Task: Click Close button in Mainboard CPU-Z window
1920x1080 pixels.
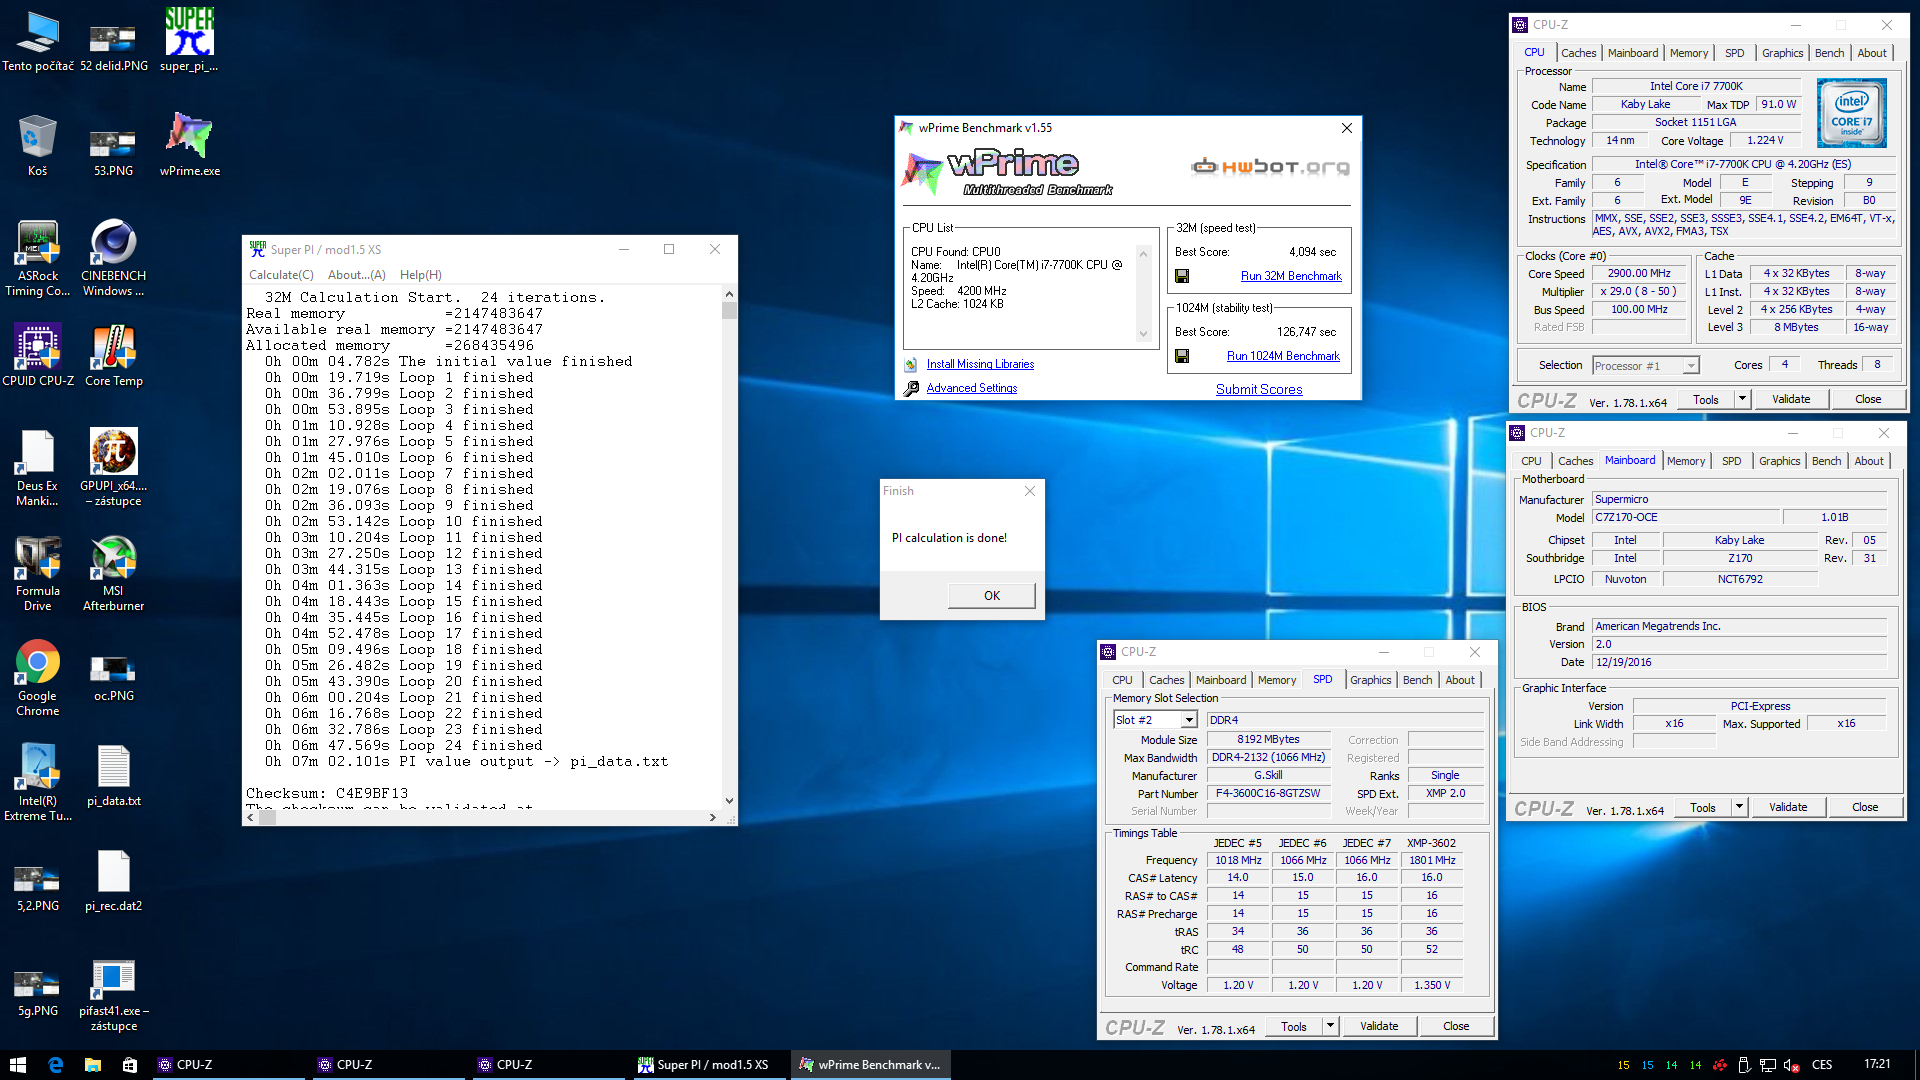Action: click(x=1865, y=807)
